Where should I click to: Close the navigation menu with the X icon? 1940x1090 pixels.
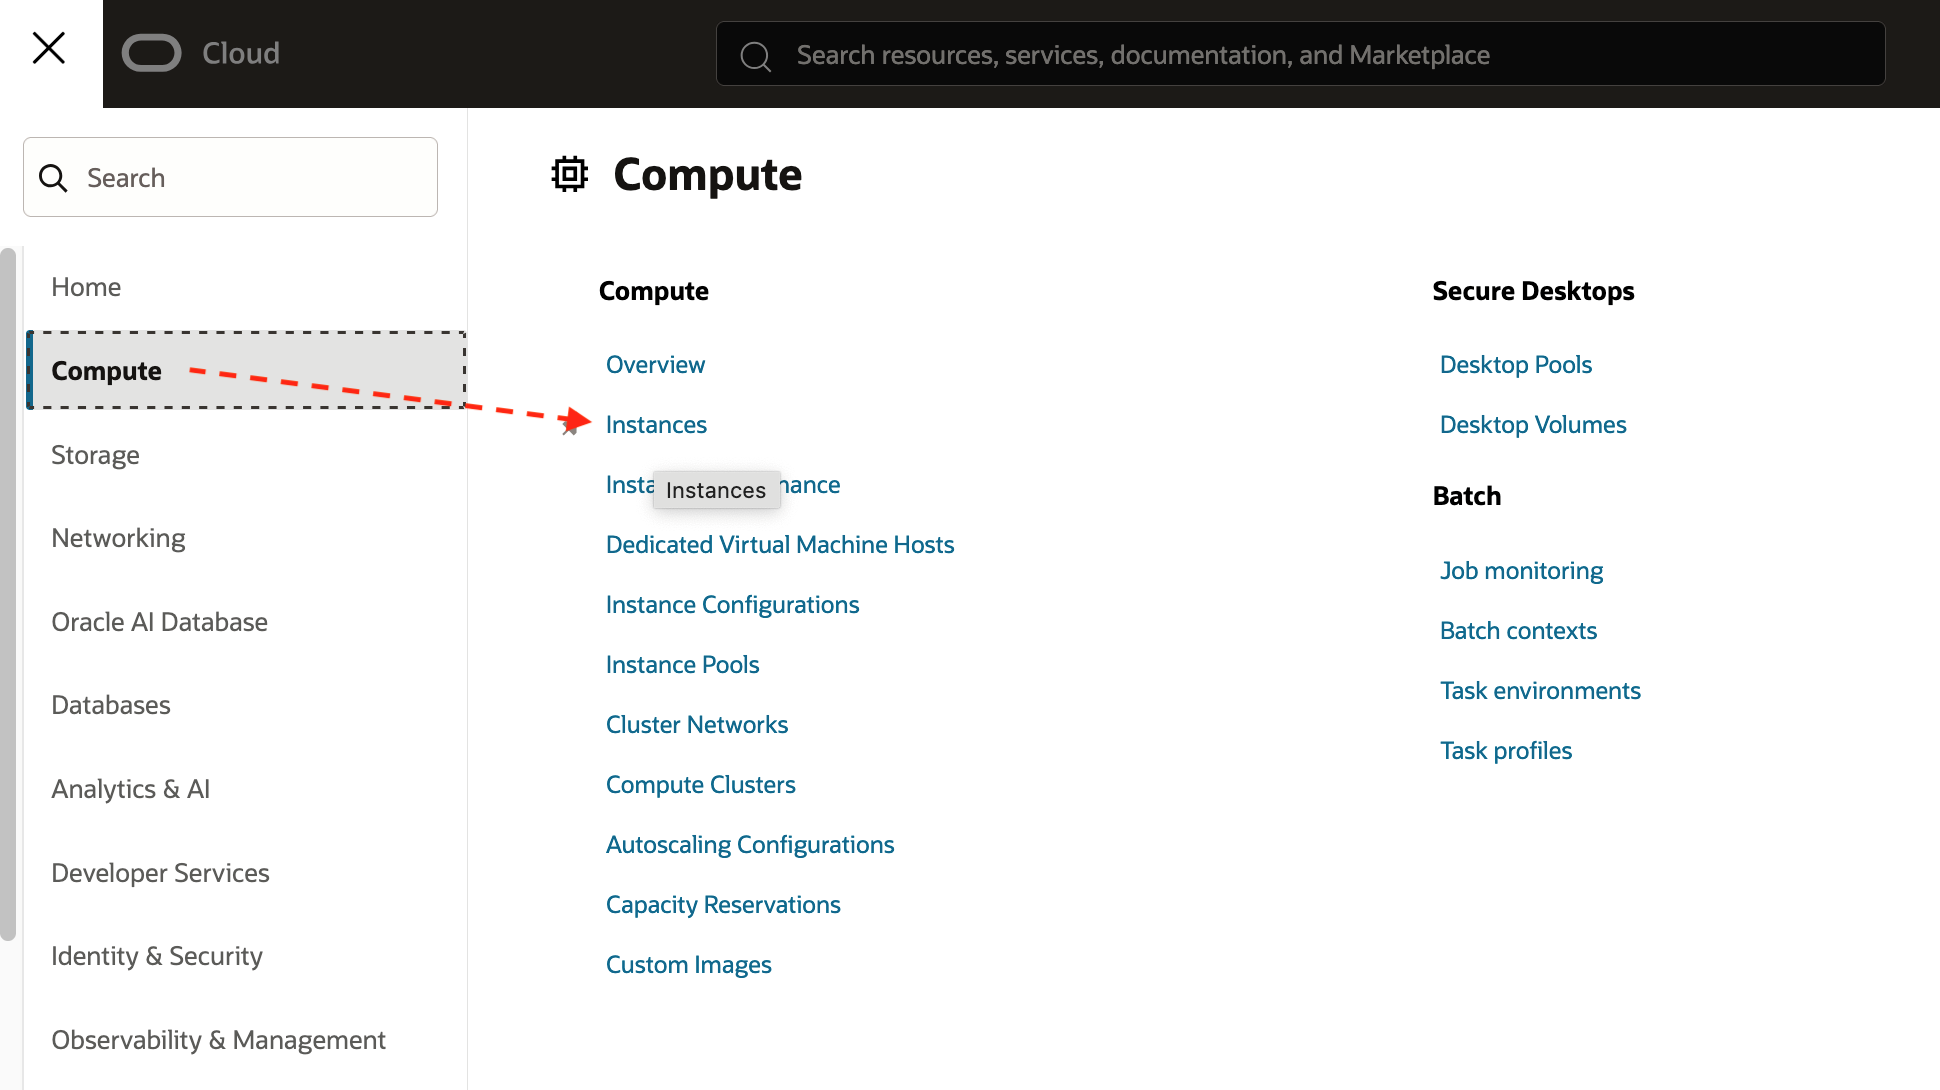[x=49, y=48]
